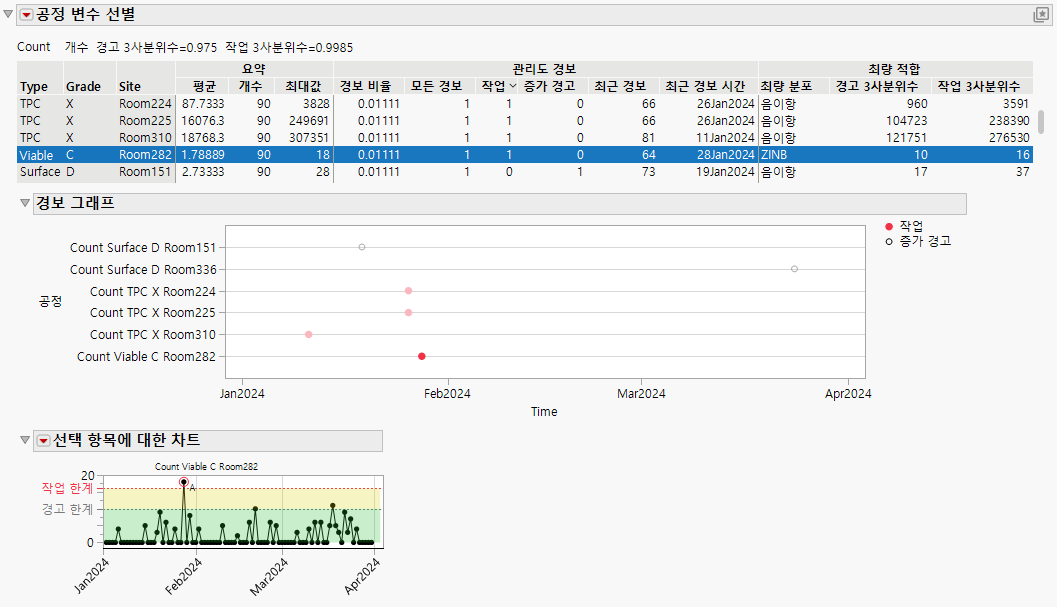Click the Grade column header

(83, 86)
